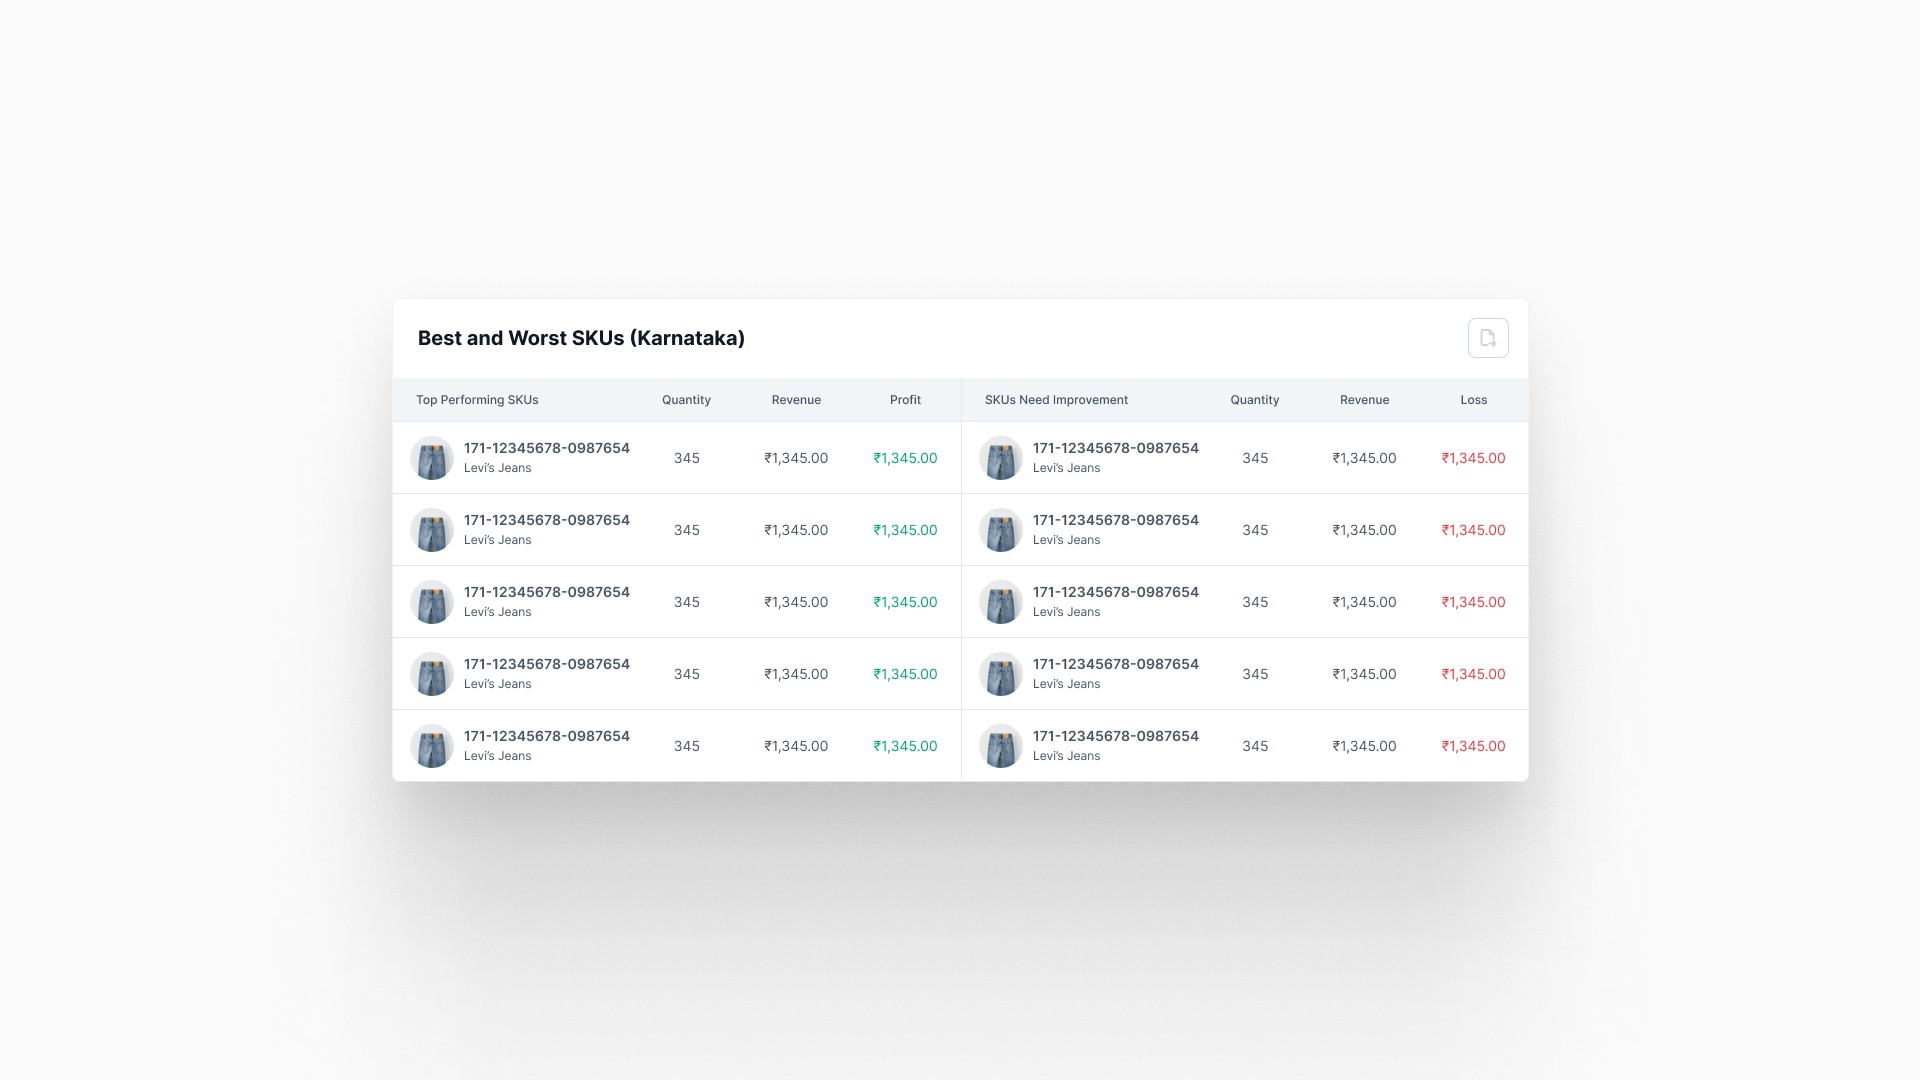This screenshot has height=1080, width=1920.
Task: Open third SKU number link in Need Improvement list
Action: 1115,592
